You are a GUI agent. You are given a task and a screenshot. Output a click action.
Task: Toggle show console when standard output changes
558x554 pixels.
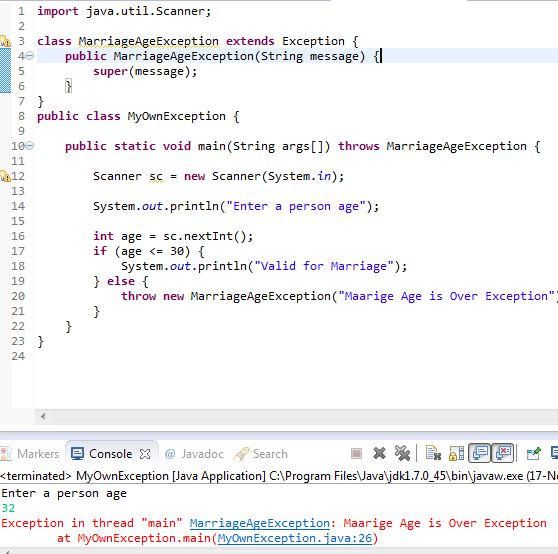tap(480, 453)
